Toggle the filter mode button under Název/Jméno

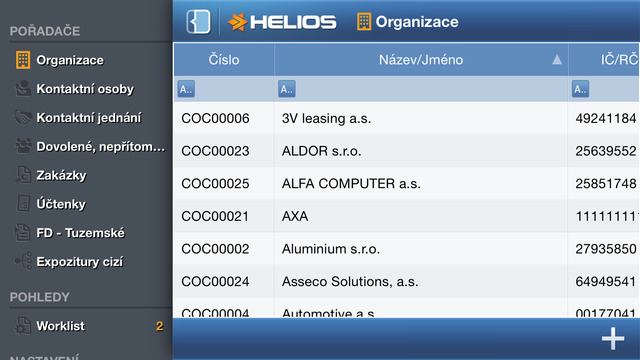click(287, 89)
